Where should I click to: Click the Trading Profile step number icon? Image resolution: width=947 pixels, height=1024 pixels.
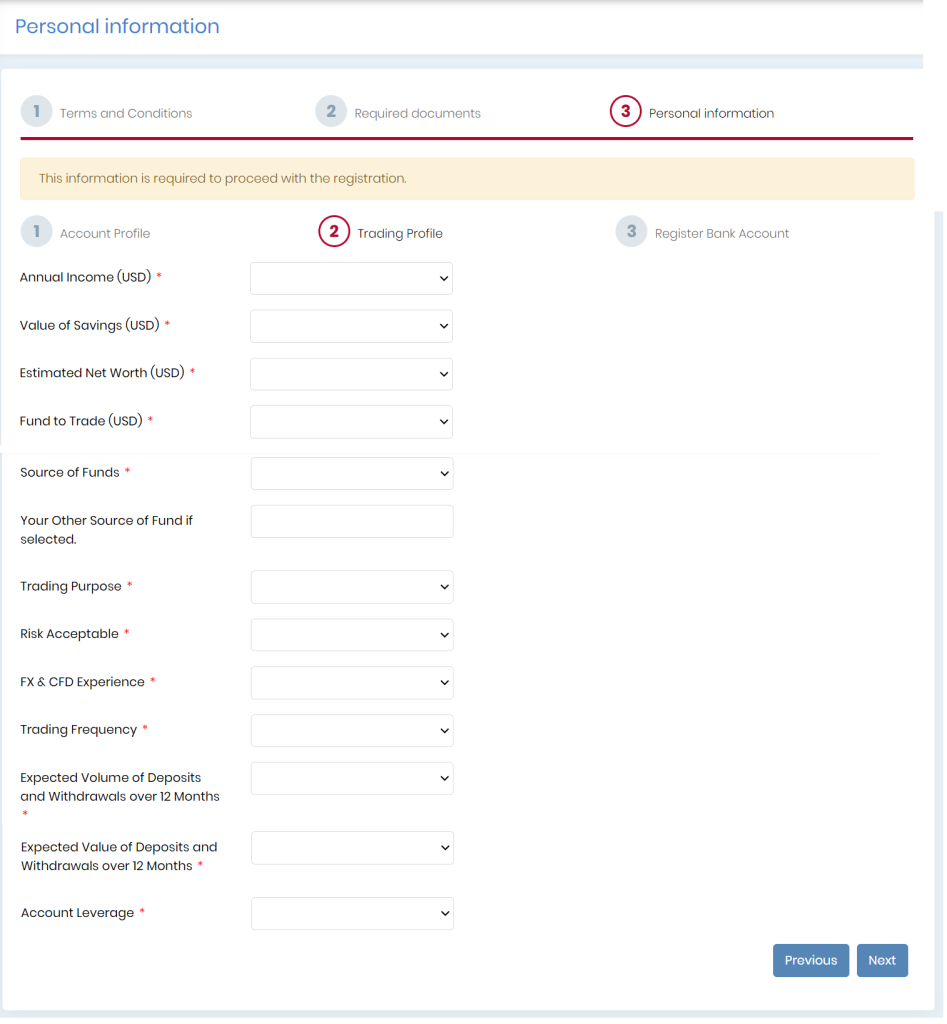pos(334,232)
